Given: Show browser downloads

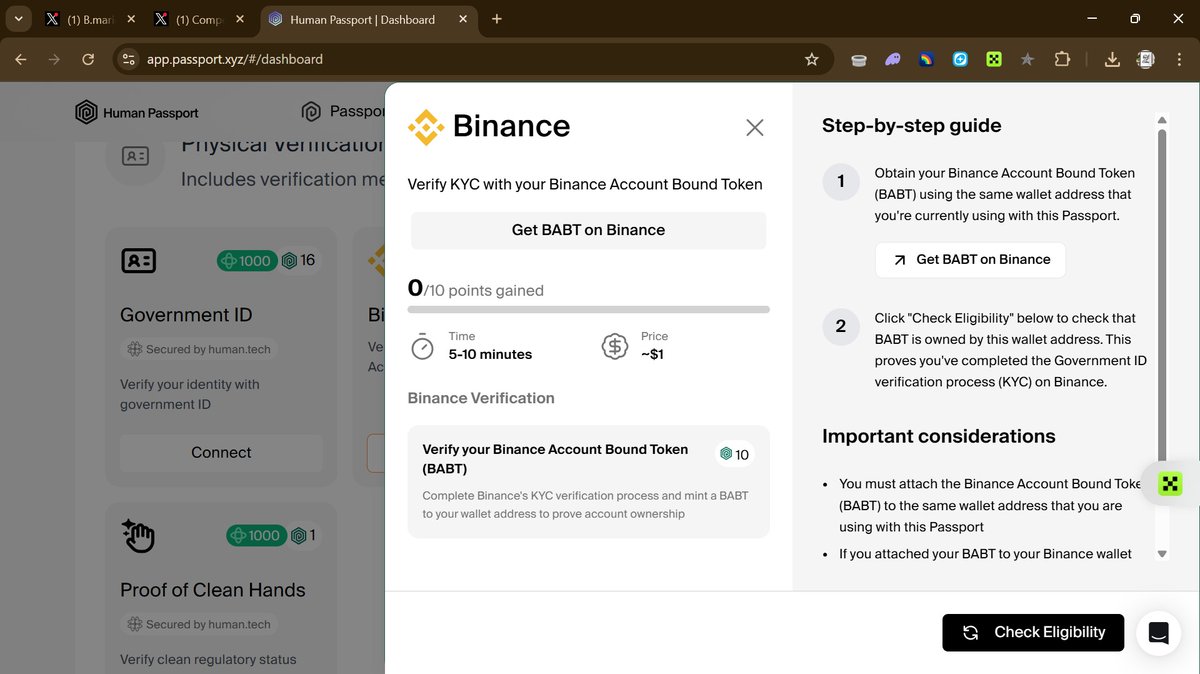Looking at the screenshot, I should point(1112,60).
